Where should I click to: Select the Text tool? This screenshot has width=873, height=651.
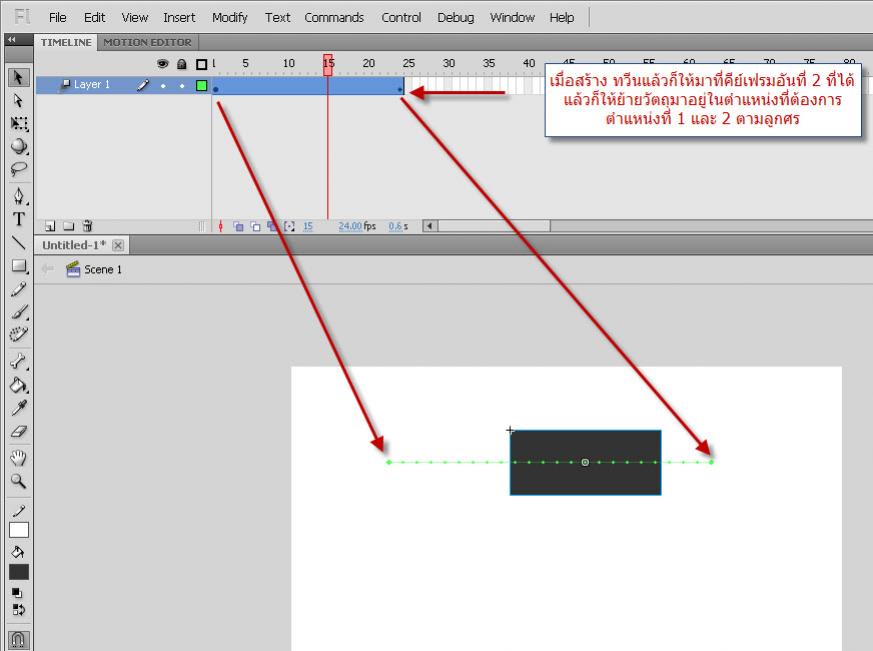coord(18,219)
